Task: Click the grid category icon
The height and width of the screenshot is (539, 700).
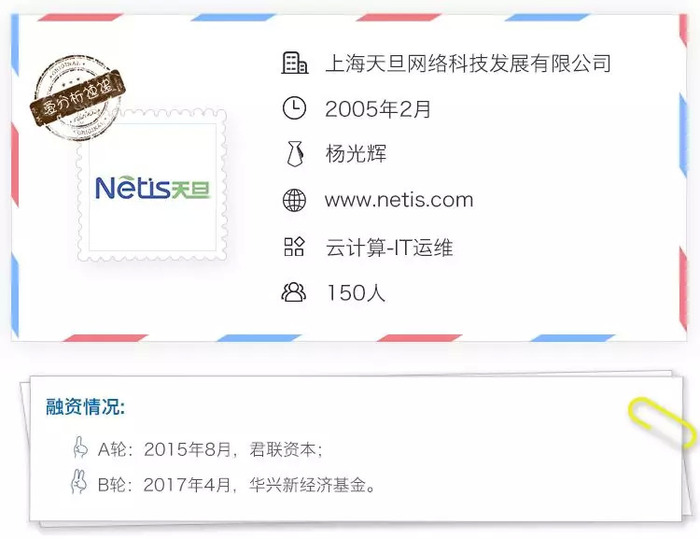Action: coord(294,247)
